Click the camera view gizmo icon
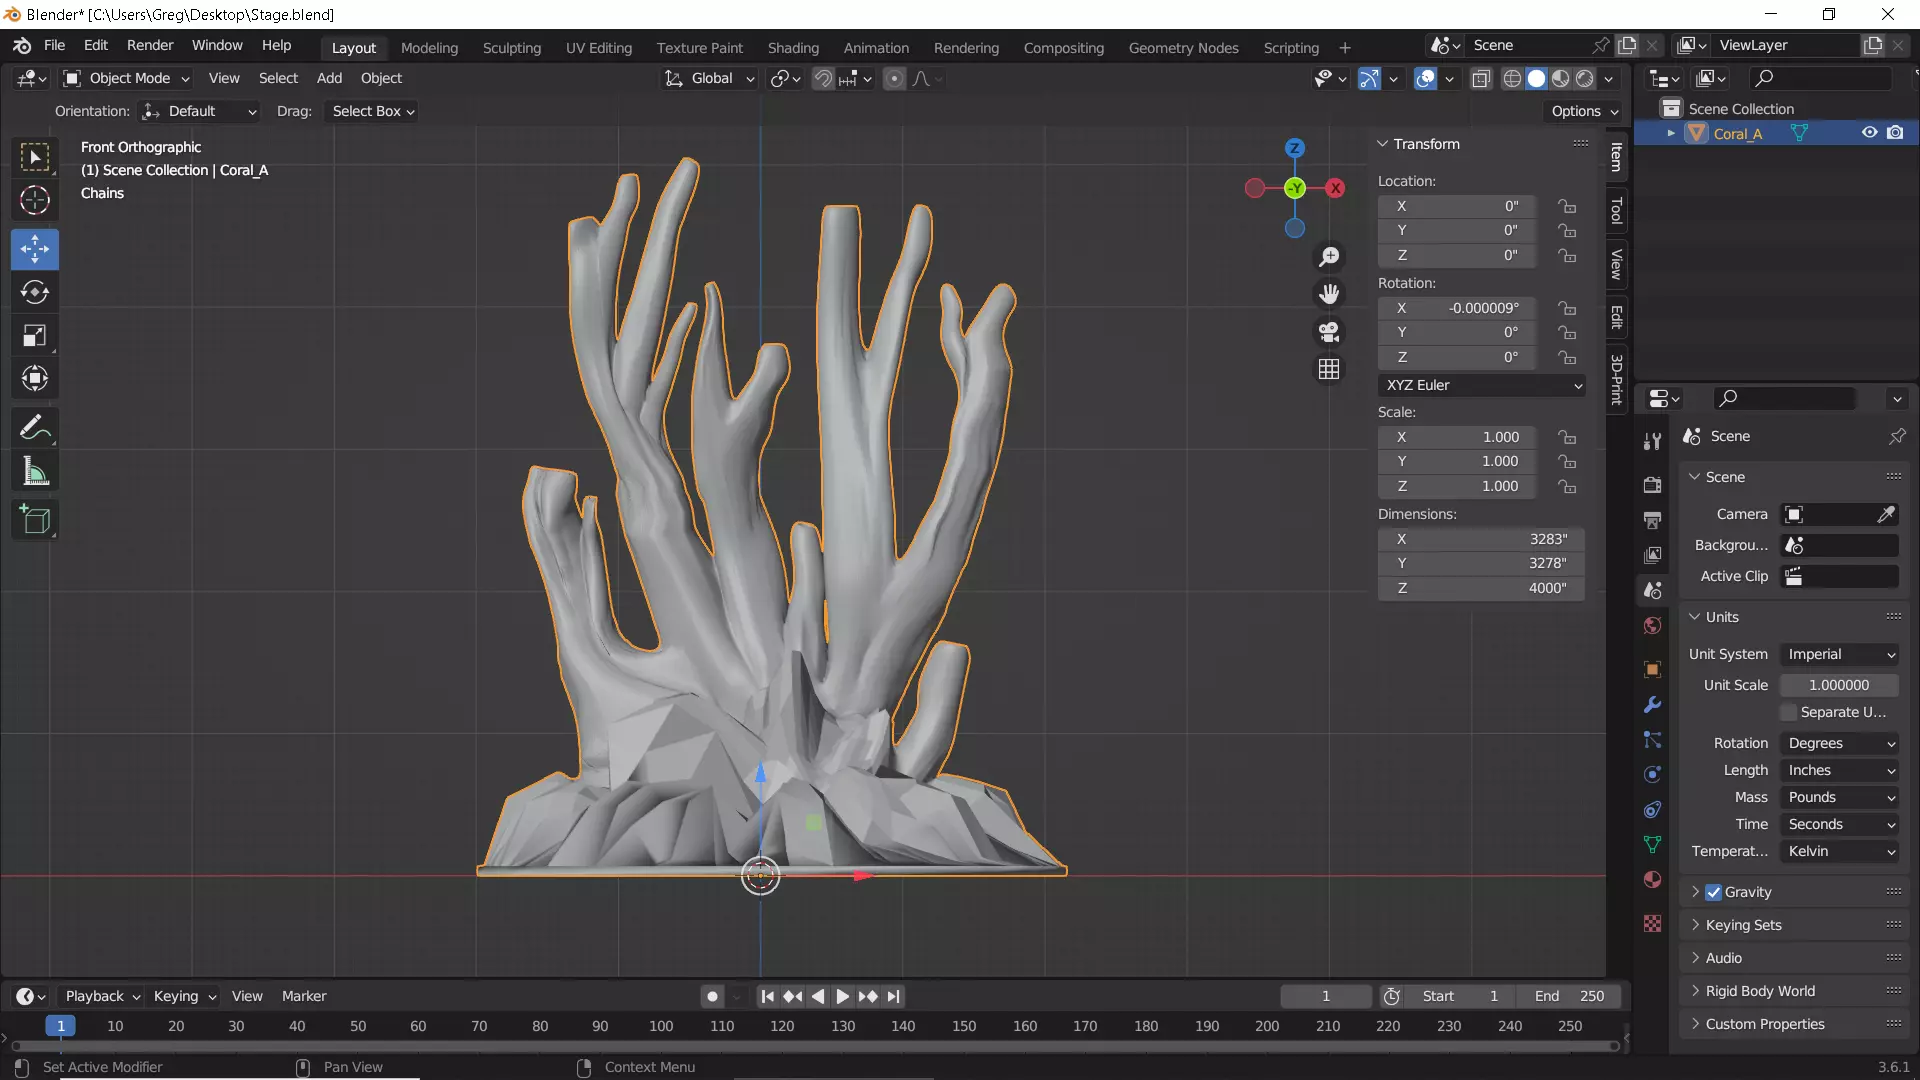The height and width of the screenshot is (1080, 1920). tap(1329, 332)
